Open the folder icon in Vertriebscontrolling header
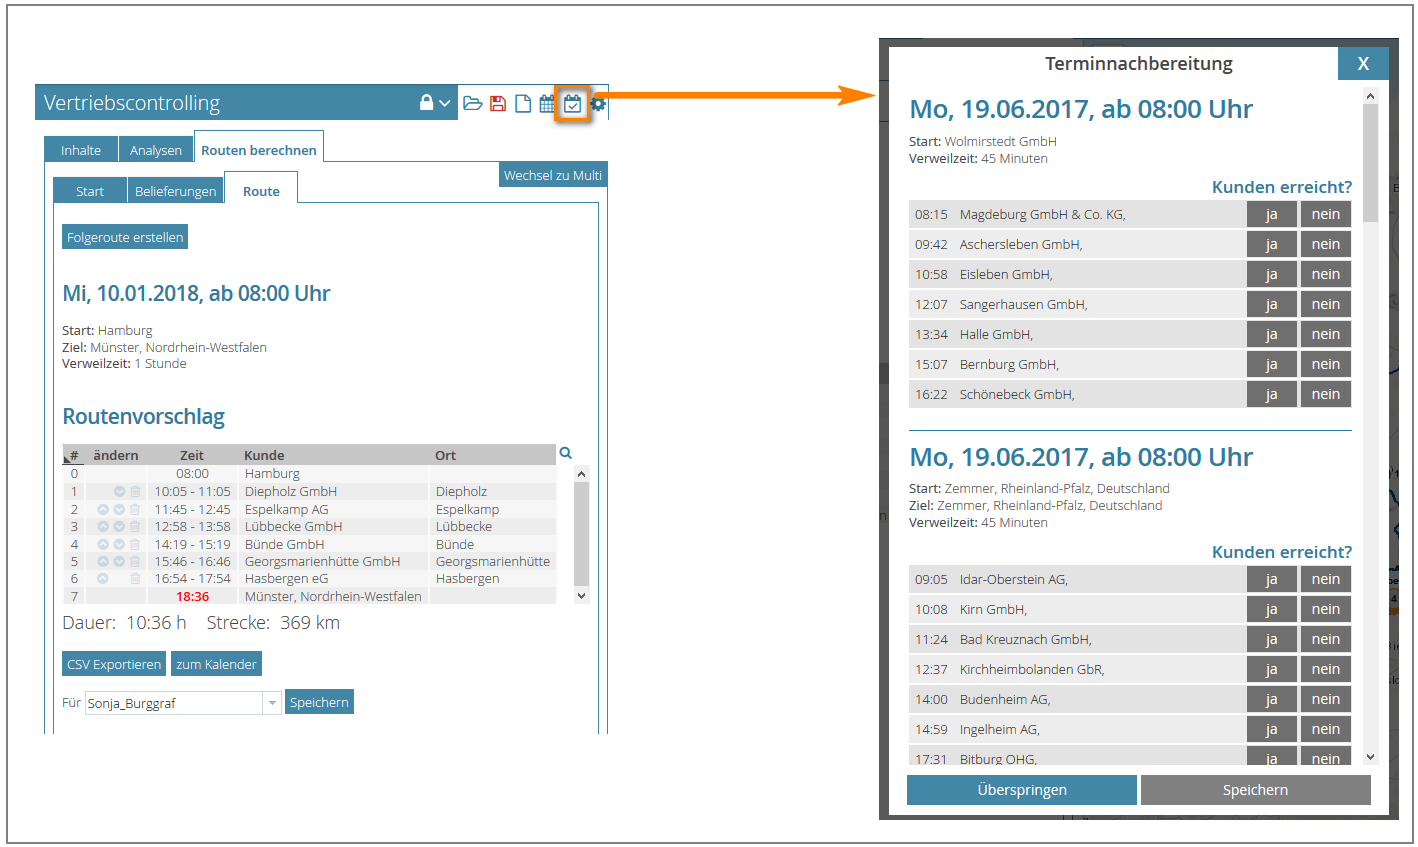The image size is (1418, 847). [x=473, y=104]
